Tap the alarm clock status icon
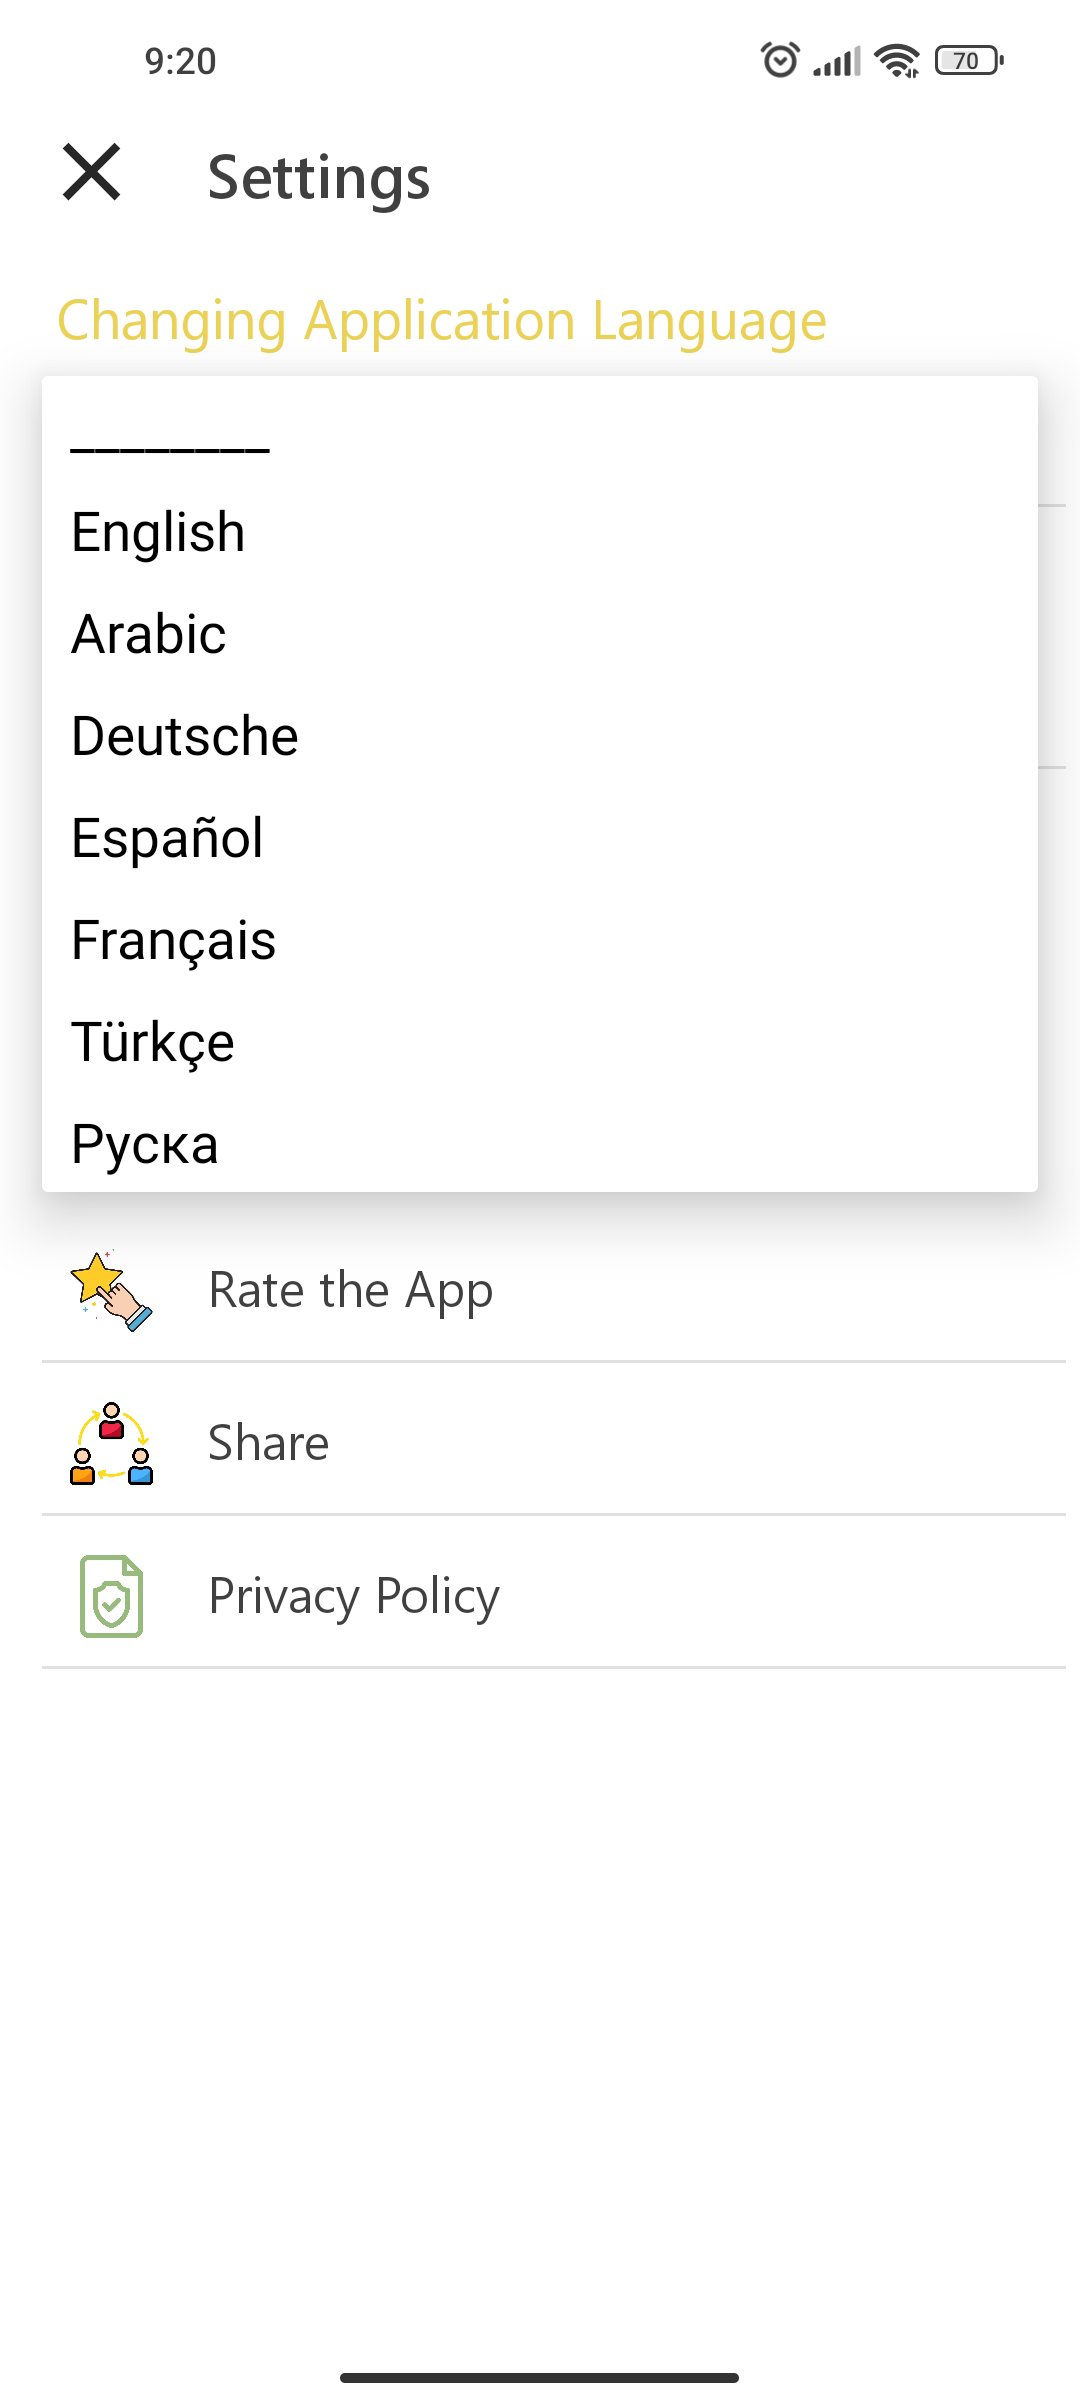Image resolution: width=1080 pixels, height=2400 pixels. 780,60
